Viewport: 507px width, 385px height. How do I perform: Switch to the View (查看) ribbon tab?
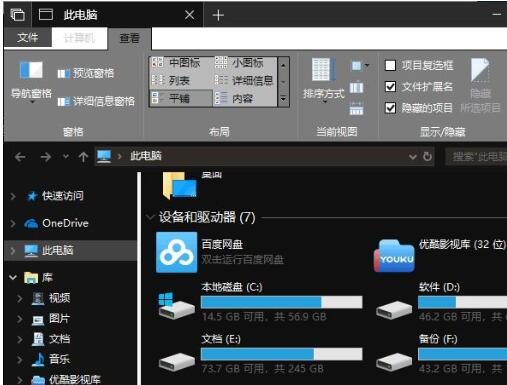pos(129,38)
